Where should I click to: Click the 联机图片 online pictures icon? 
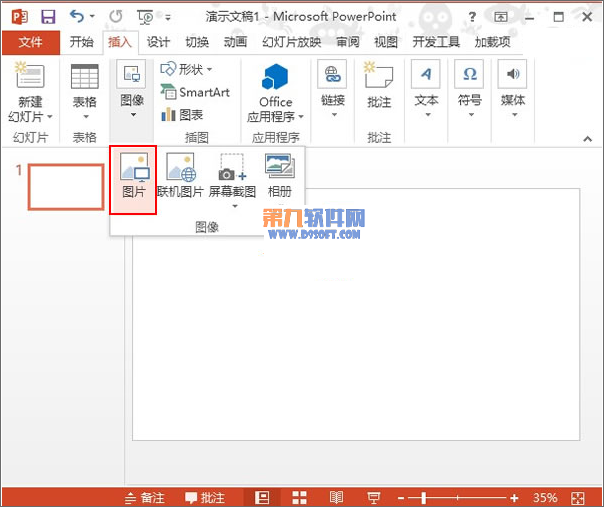pyautogui.click(x=180, y=177)
